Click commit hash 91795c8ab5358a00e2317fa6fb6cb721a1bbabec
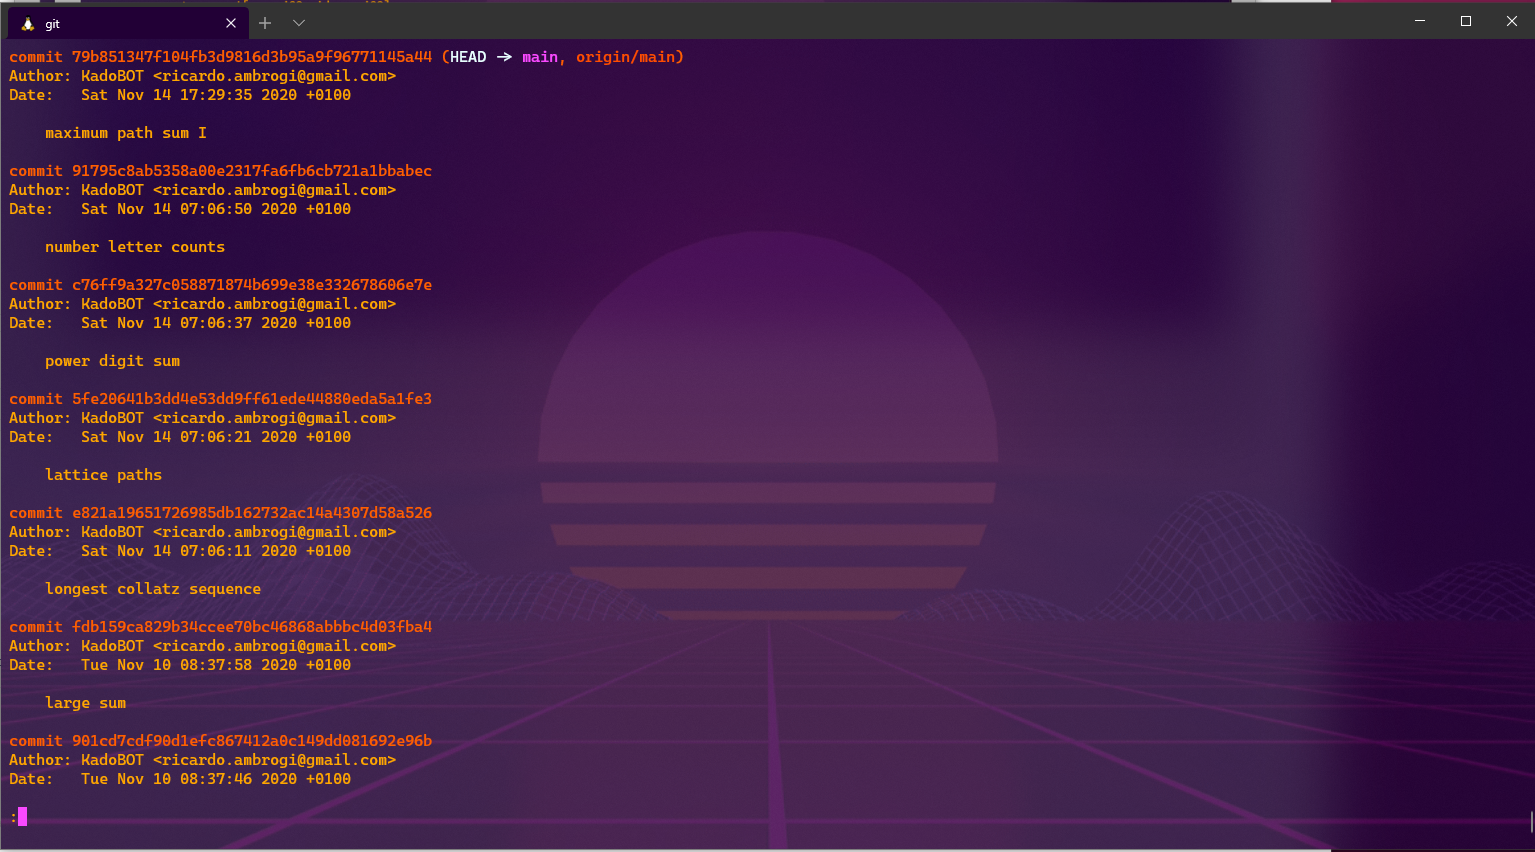The height and width of the screenshot is (852, 1535). point(252,171)
